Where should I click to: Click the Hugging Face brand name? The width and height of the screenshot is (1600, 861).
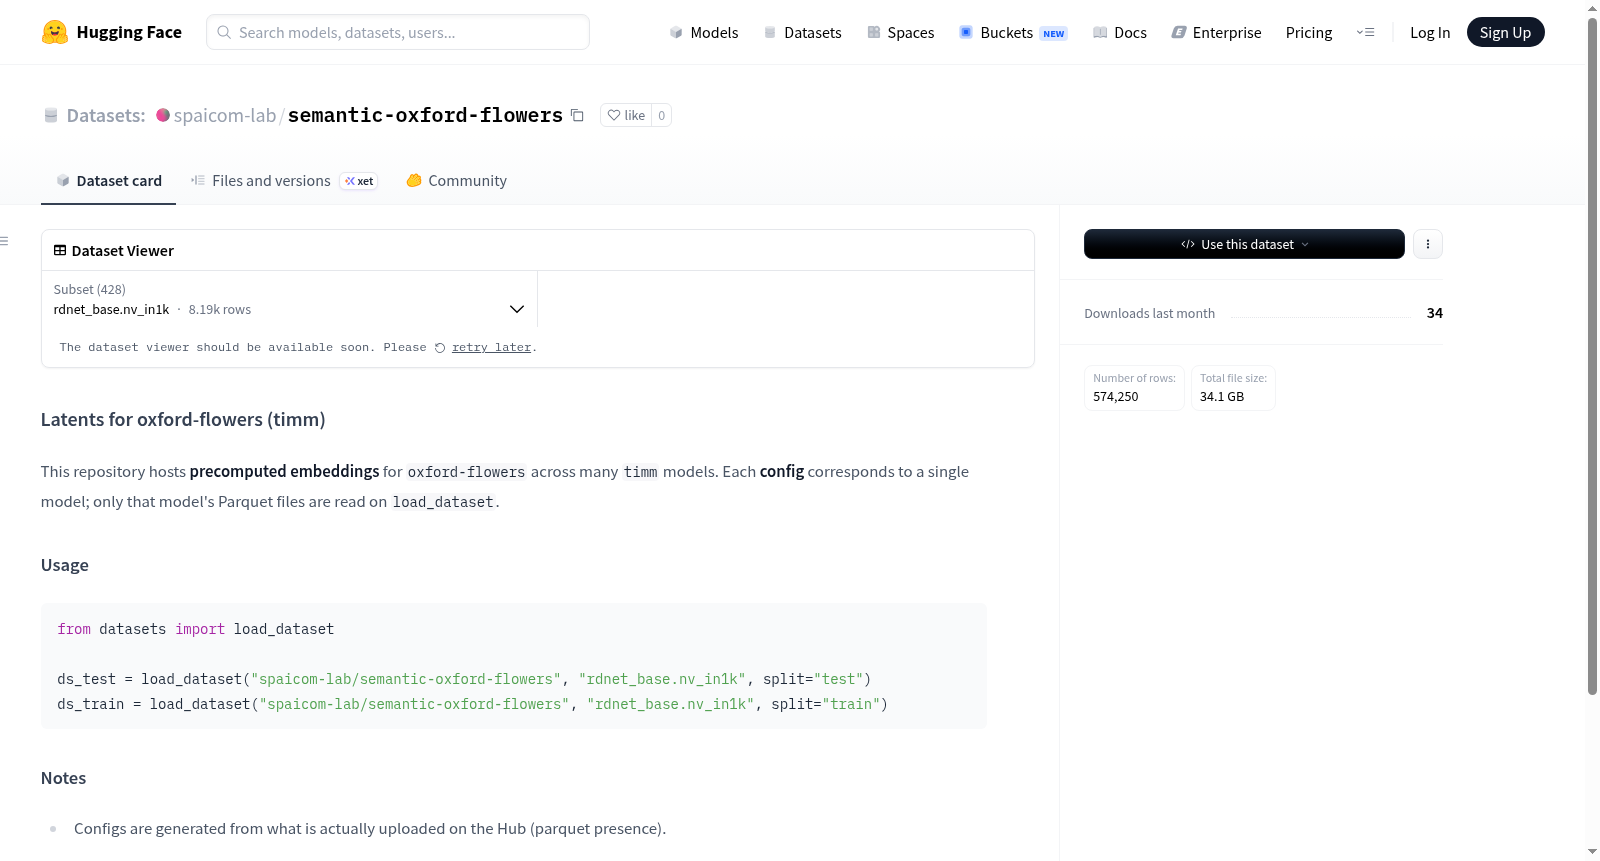(x=129, y=32)
